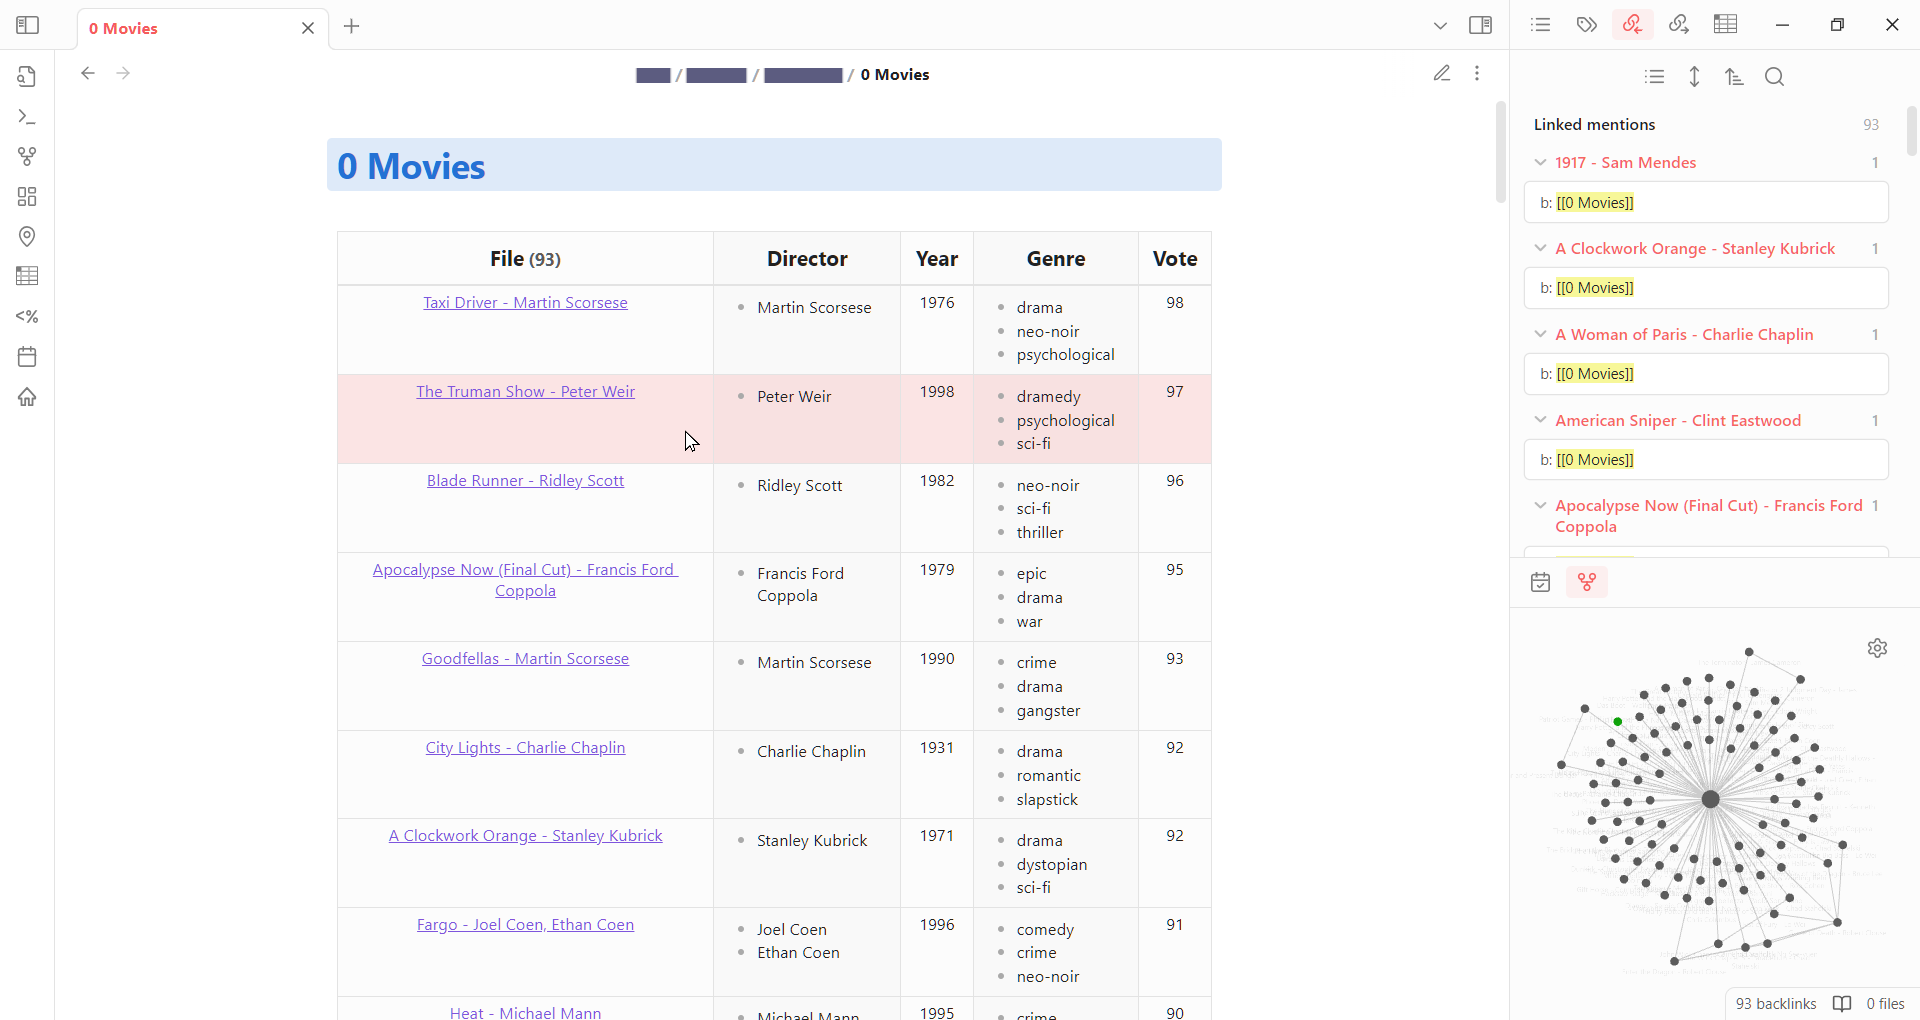
Task: Open The Truman Show - Peter Weir link
Action: coord(525,392)
